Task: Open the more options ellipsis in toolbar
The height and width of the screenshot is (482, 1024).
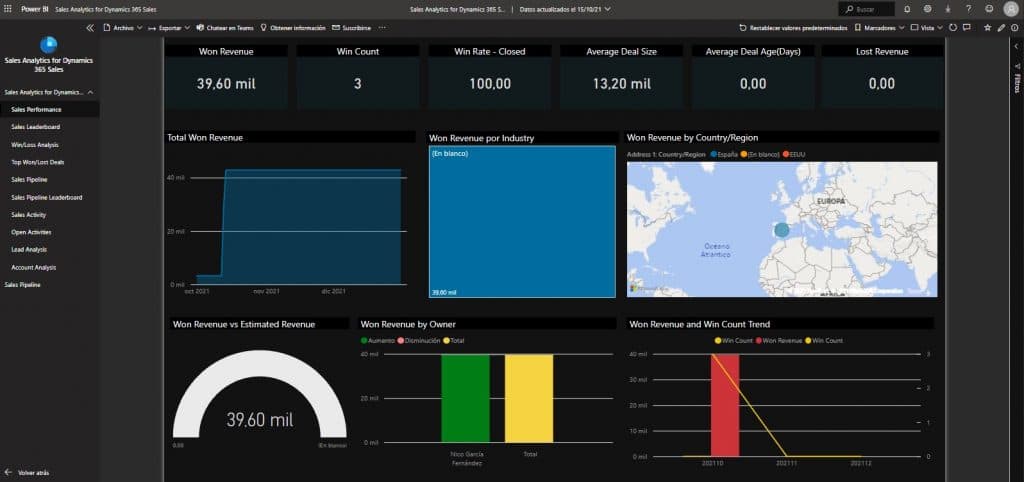Action: pyautogui.click(x=382, y=28)
